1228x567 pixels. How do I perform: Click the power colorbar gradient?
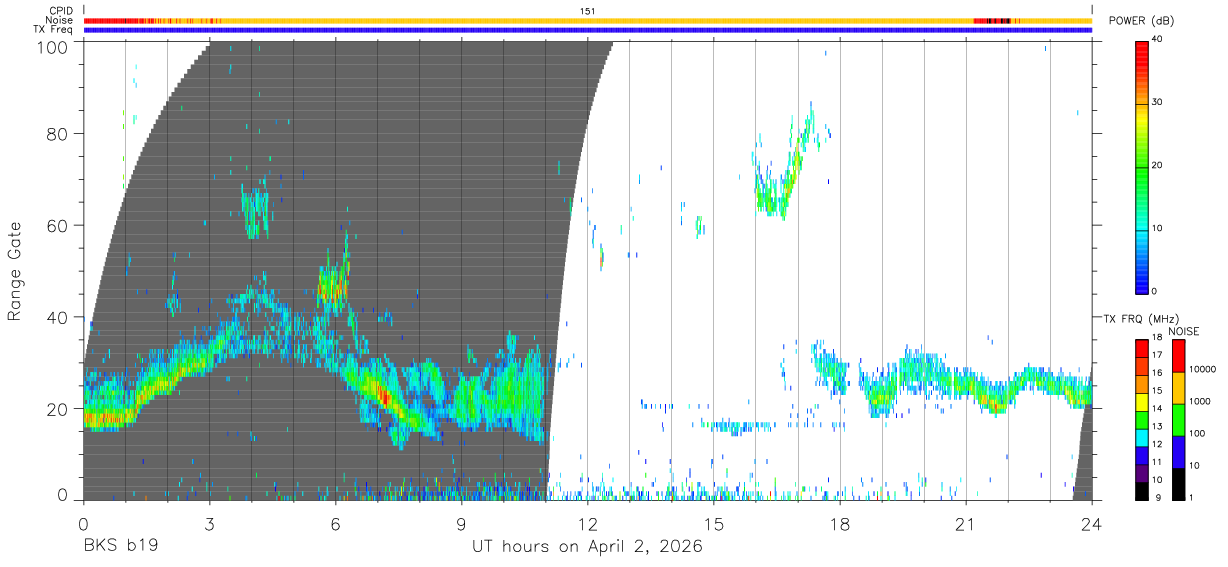coord(1142,167)
